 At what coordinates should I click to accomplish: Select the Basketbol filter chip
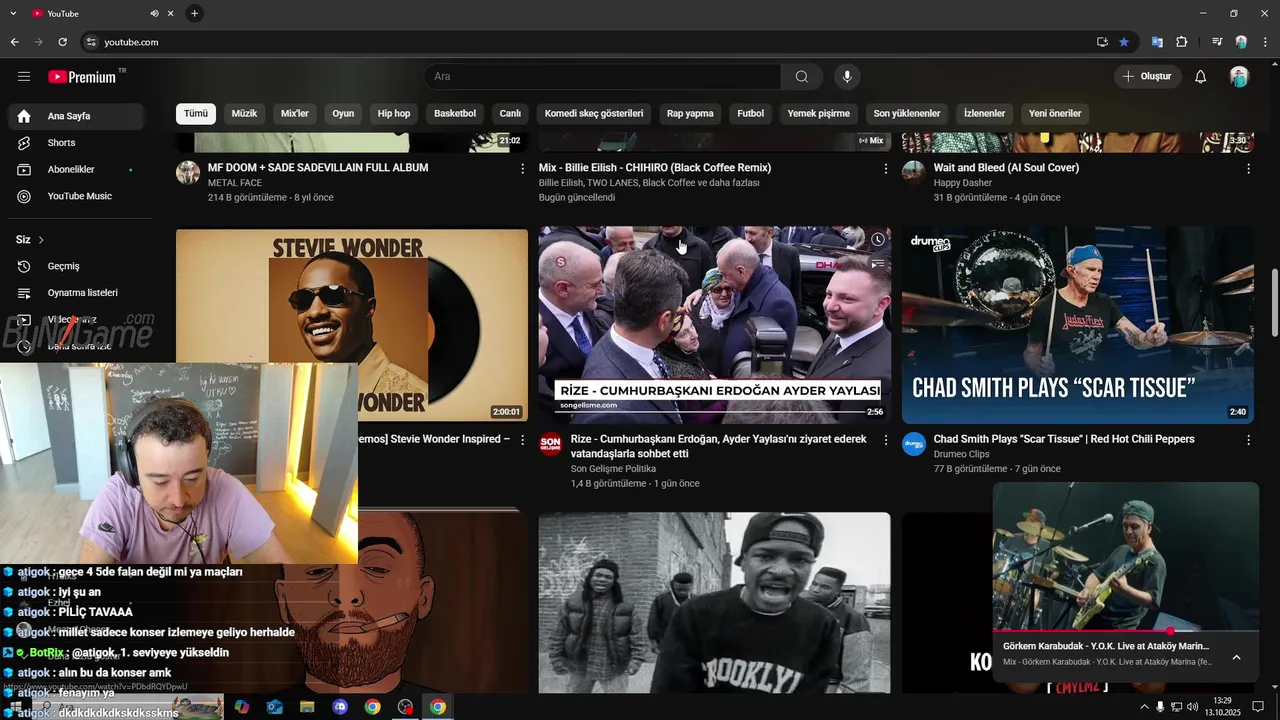[455, 114]
